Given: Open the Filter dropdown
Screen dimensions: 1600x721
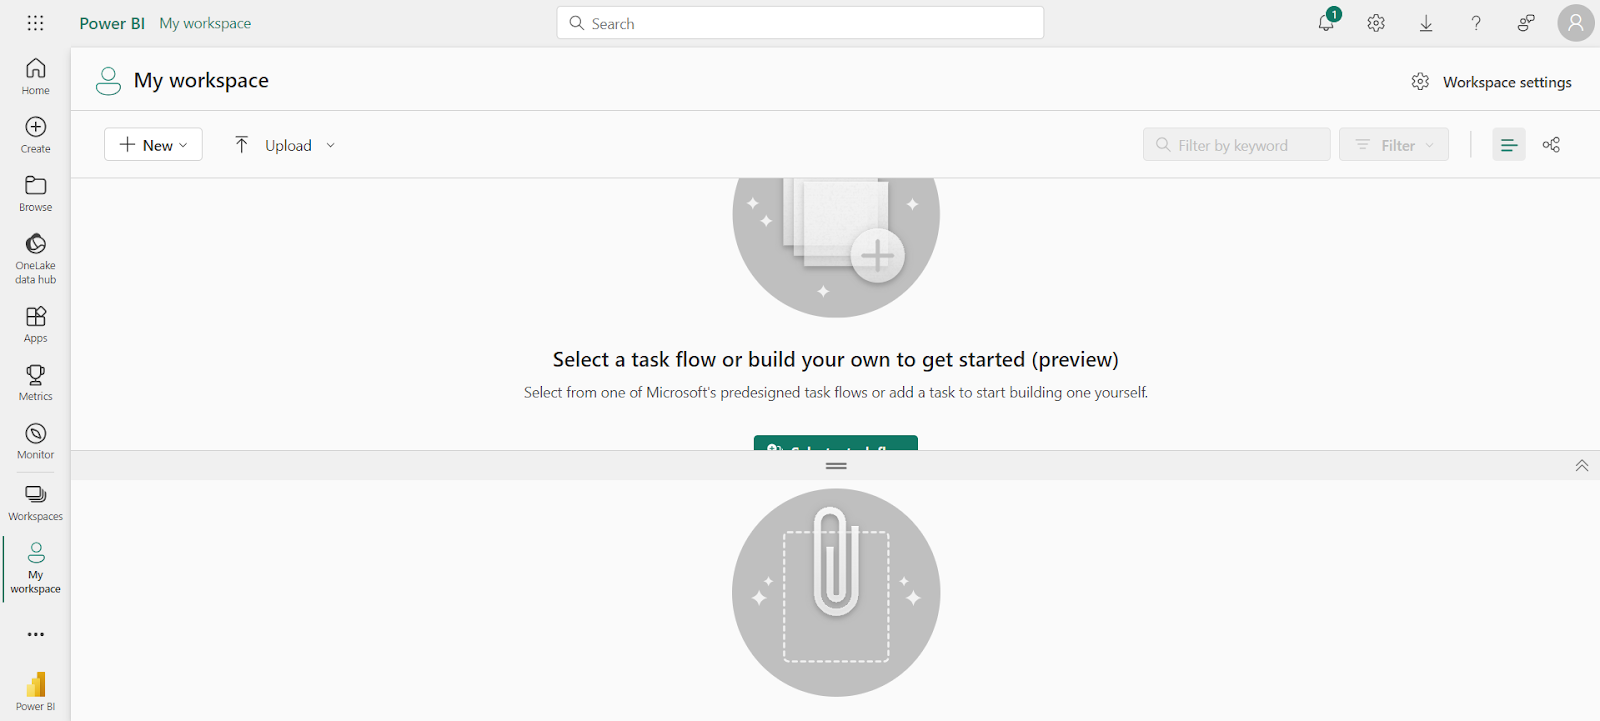Looking at the screenshot, I should click(1394, 145).
